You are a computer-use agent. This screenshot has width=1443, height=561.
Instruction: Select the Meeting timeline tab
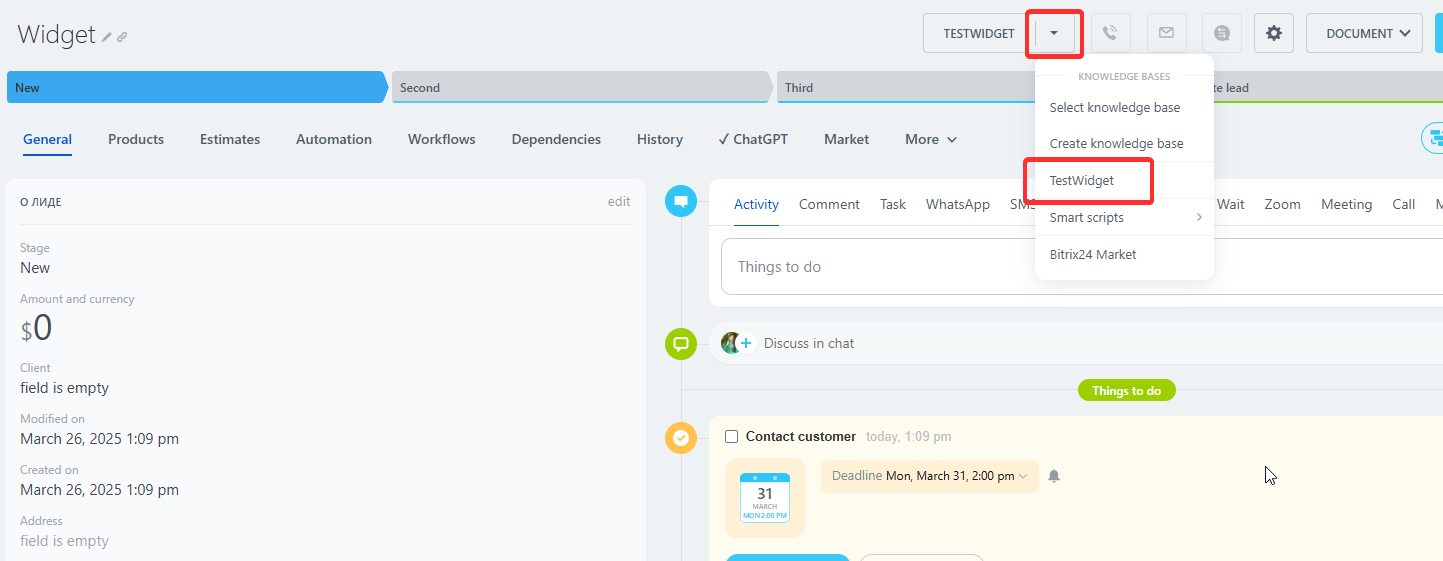coord(1347,204)
